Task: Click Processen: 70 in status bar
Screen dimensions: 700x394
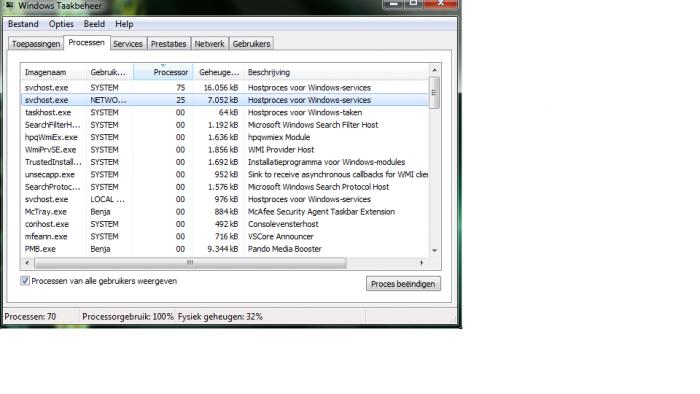Action: 30,317
